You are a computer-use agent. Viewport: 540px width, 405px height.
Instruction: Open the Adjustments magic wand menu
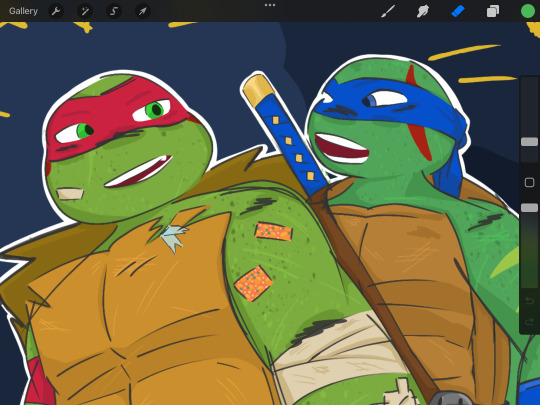pyautogui.click(x=85, y=11)
